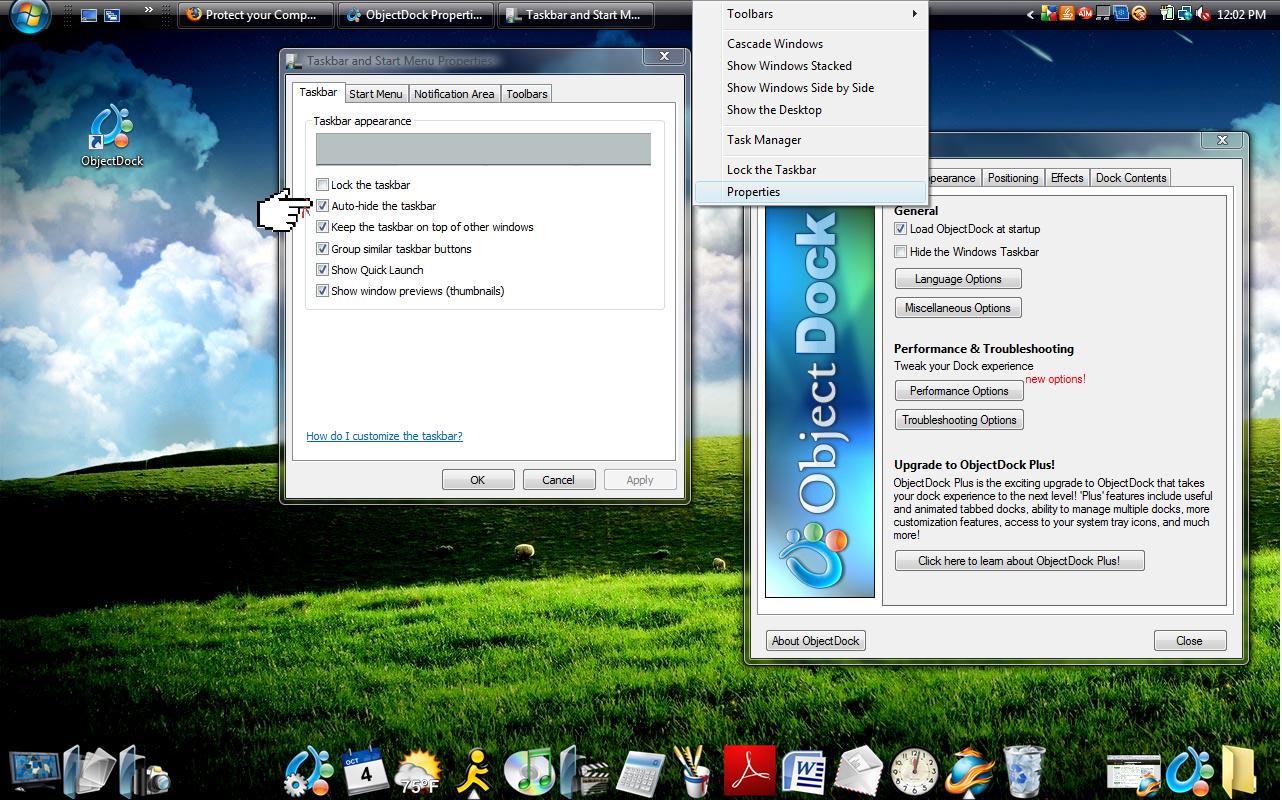1282x800 pixels.
Task: Open Performance Options in ObjectDock
Action: (959, 391)
